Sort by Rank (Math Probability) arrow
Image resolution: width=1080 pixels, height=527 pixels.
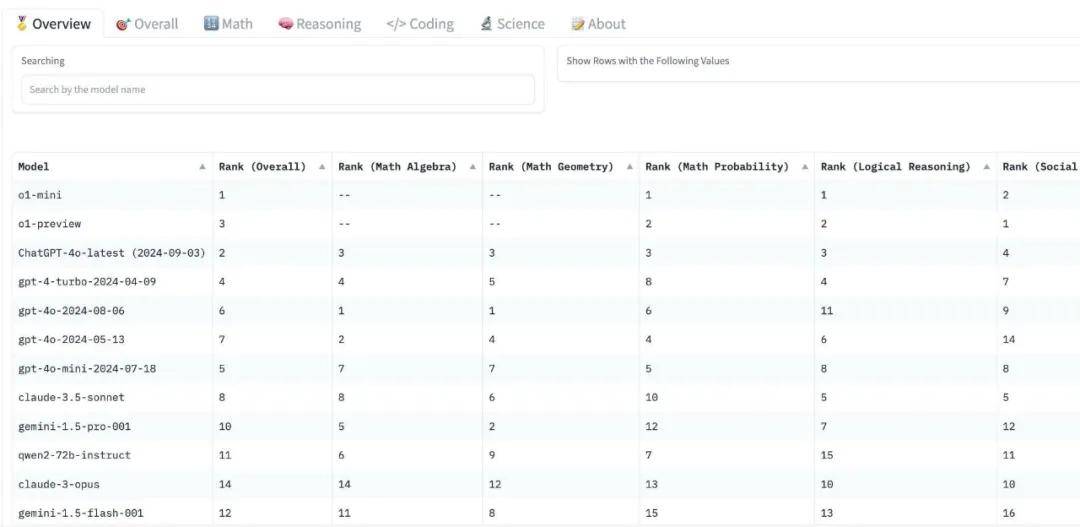point(805,167)
